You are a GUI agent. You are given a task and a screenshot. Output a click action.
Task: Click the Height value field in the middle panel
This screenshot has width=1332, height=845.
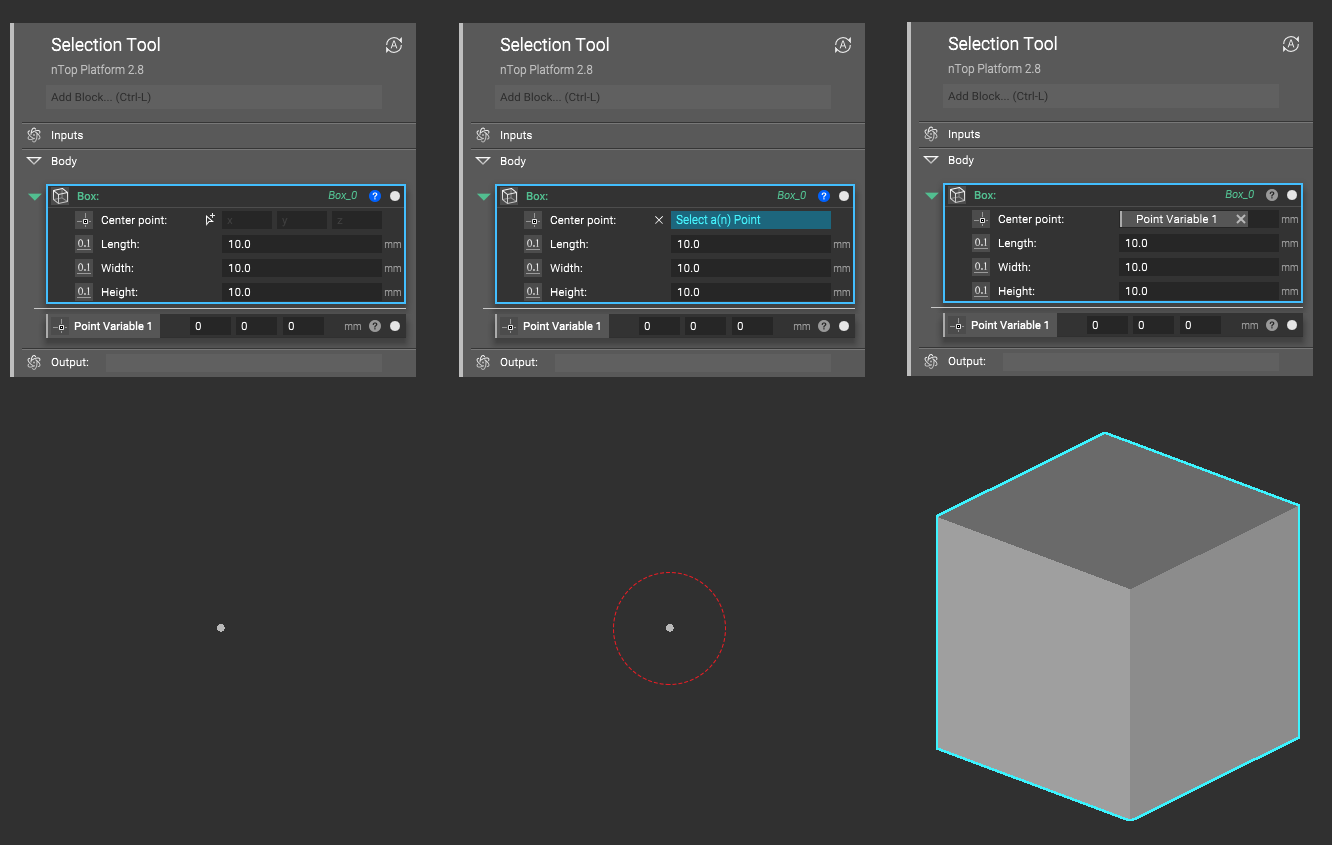(x=751, y=292)
